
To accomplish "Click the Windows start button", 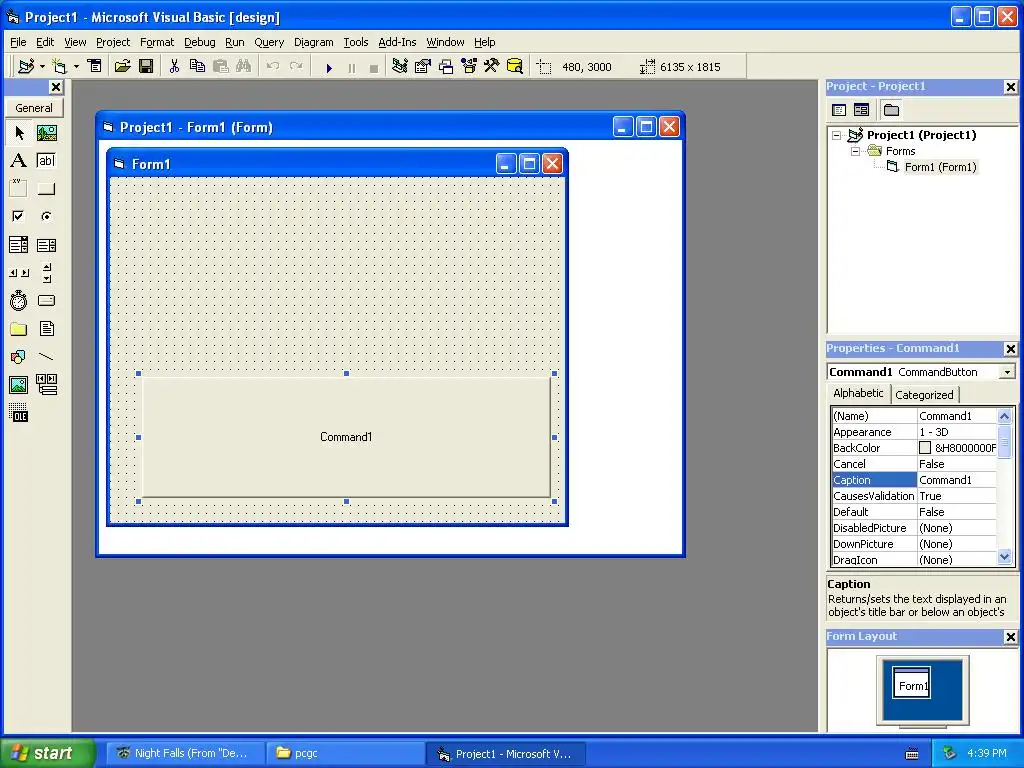I will click(48, 753).
